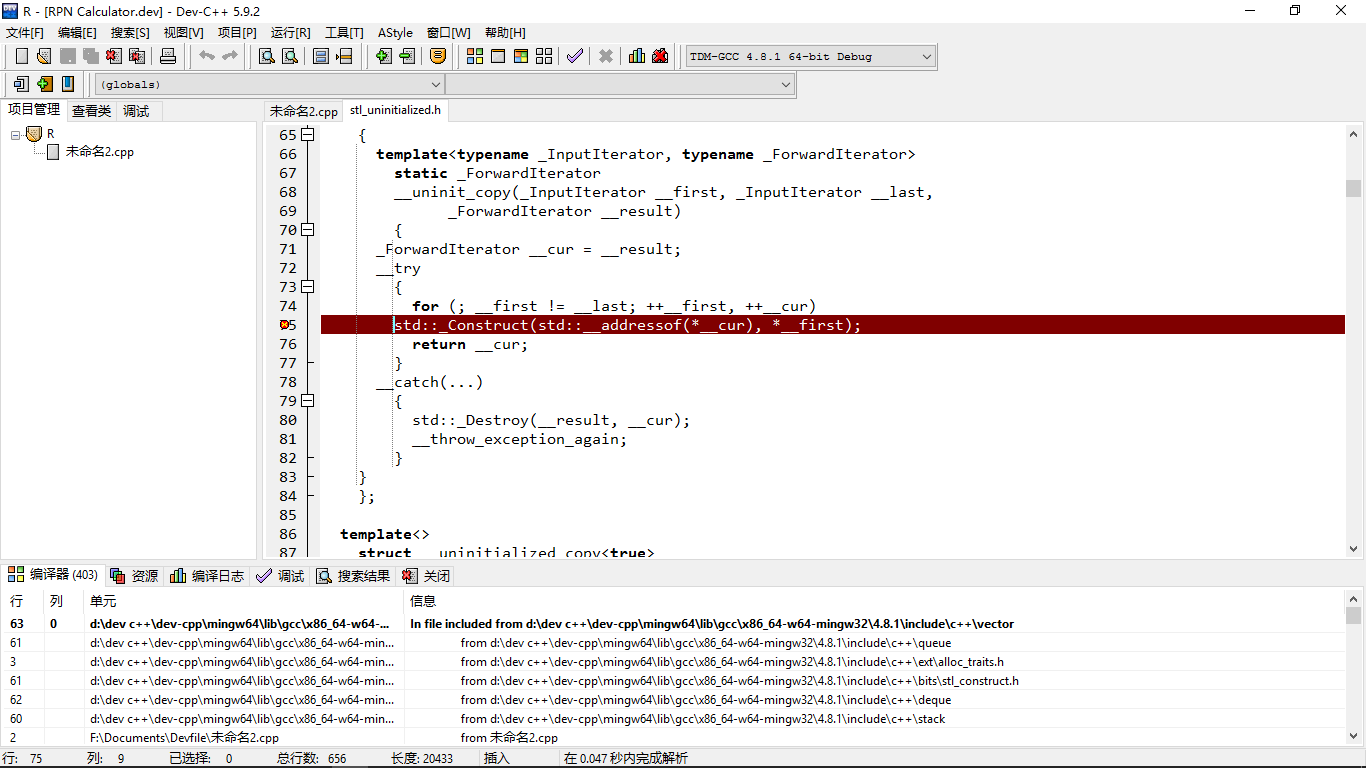This screenshot has width=1366, height=768.
Task: Toggle the breakpoint on line 75
Action: (286, 325)
